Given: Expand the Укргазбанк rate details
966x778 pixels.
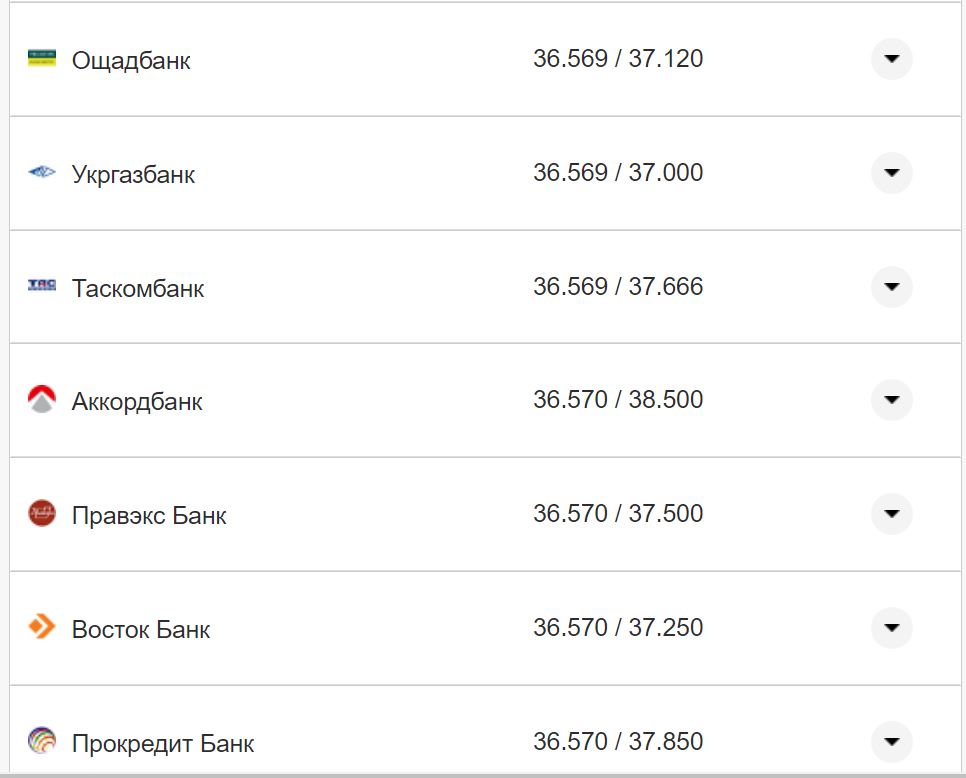Looking at the screenshot, I should (891, 173).
